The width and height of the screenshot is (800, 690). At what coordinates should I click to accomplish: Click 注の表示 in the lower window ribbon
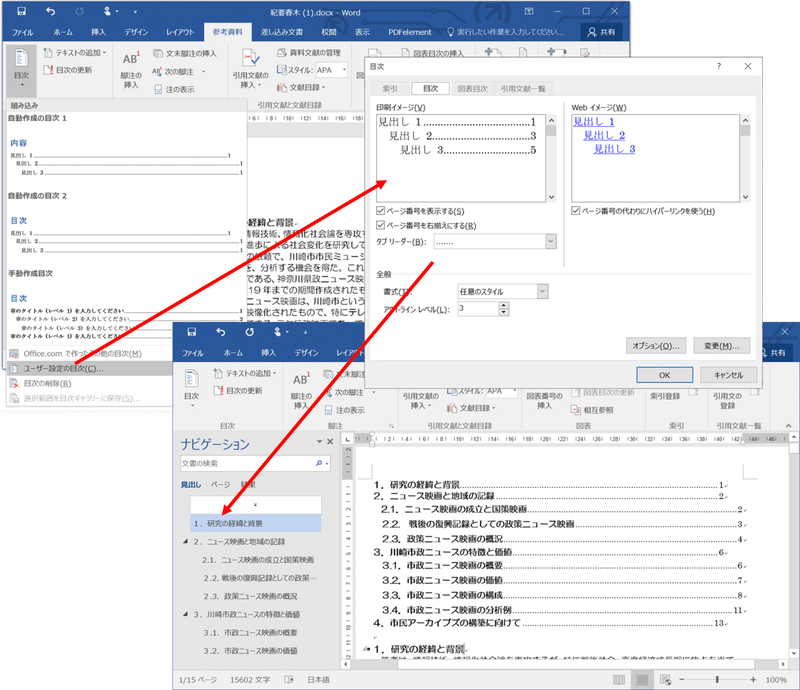[345, 410]
